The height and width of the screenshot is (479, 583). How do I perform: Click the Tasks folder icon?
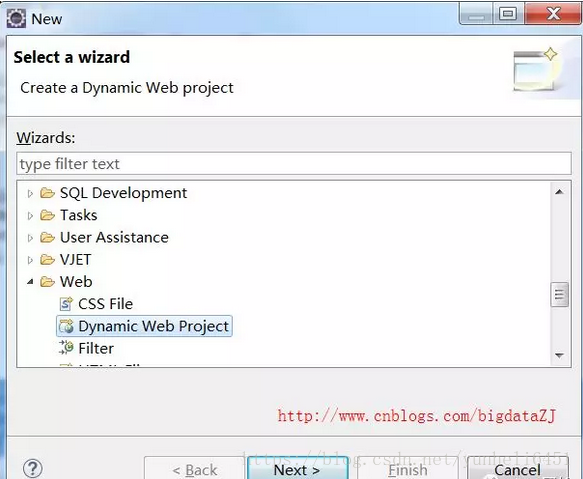47,215
